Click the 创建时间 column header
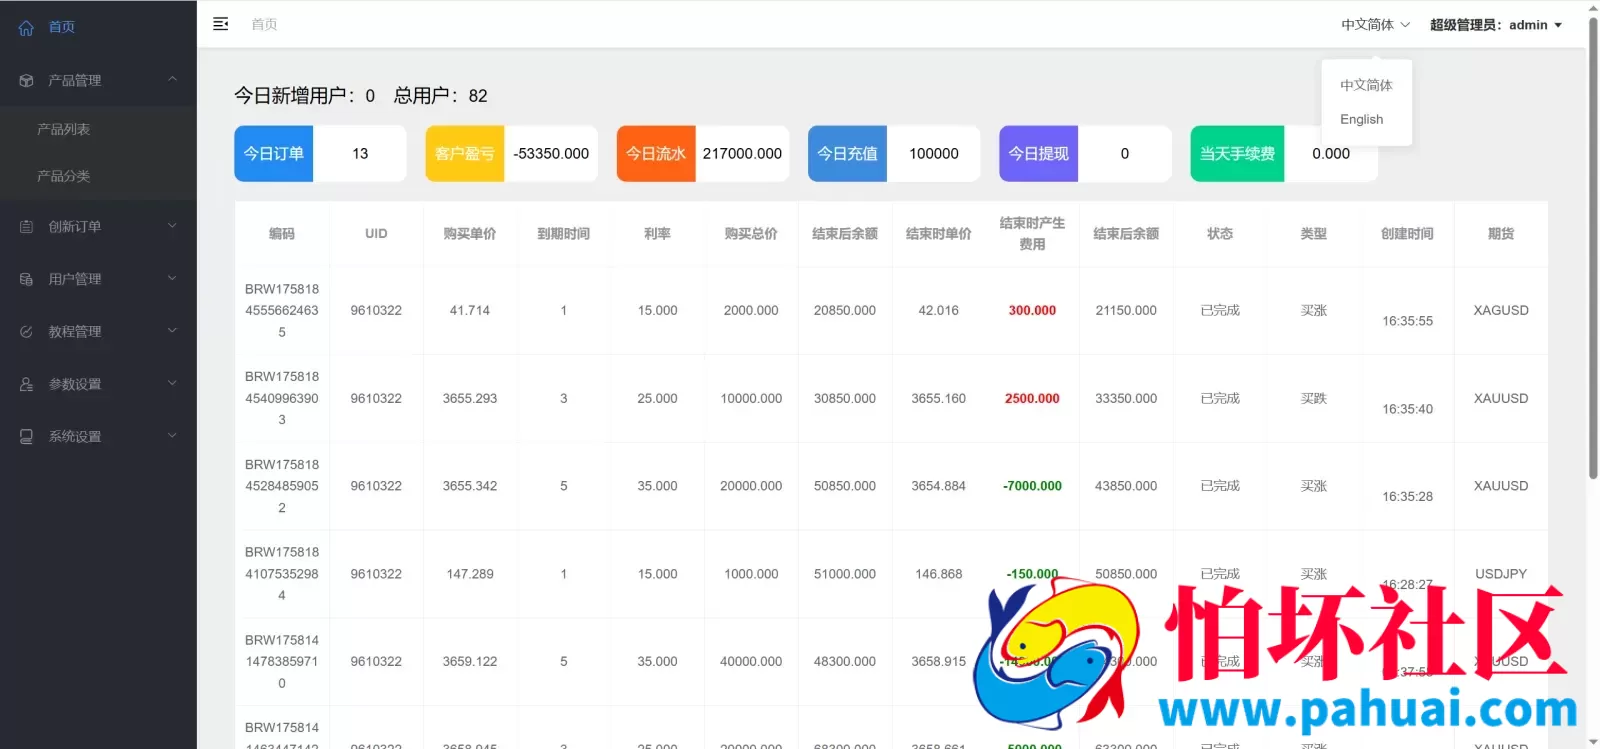Image resolution: width=1600 pixels, height=749 pixels. click(x=1407, y=234)
